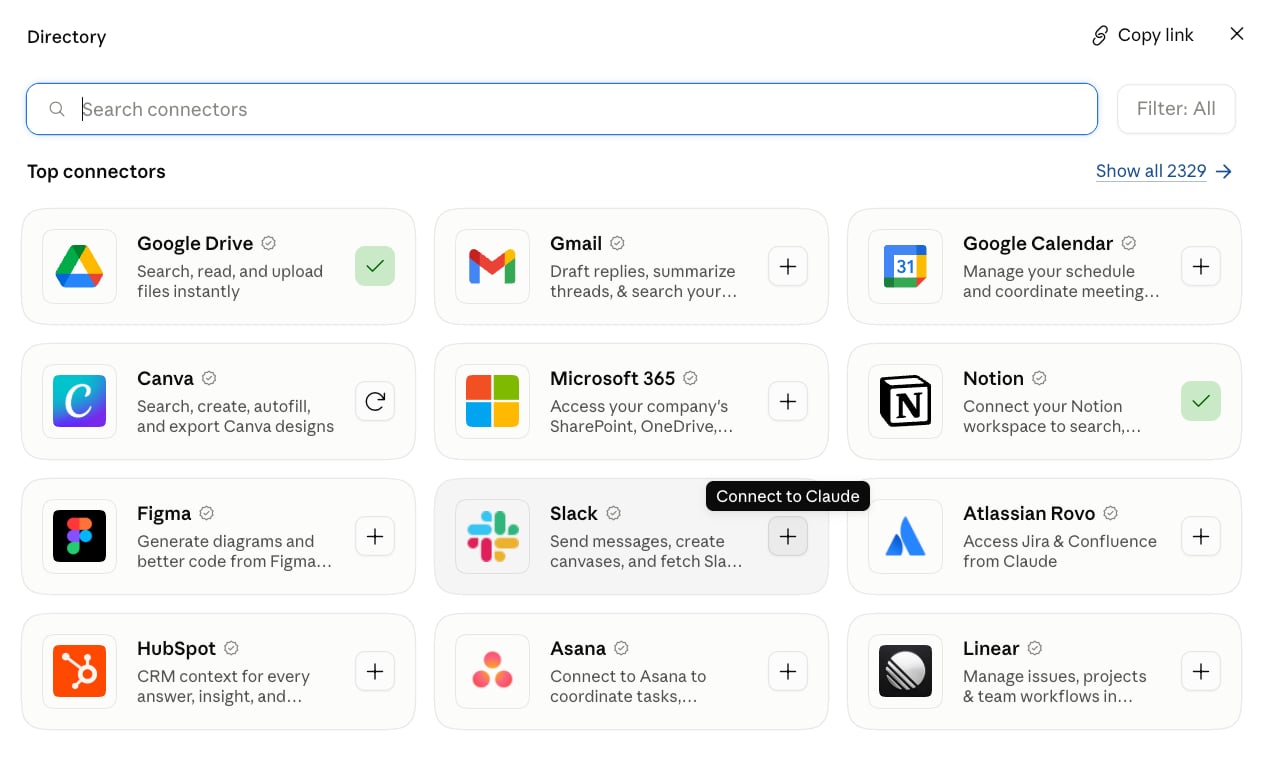1268x772 pixels.
Task: Add the Figma connector with plus
Action: coord(375,536)
